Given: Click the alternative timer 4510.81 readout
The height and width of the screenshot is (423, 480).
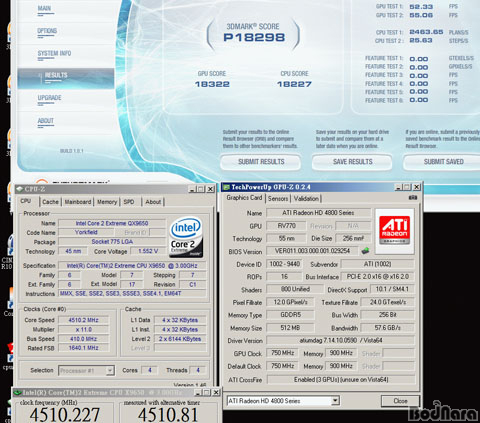Looking at the screenshot, I should coord(168,415).
